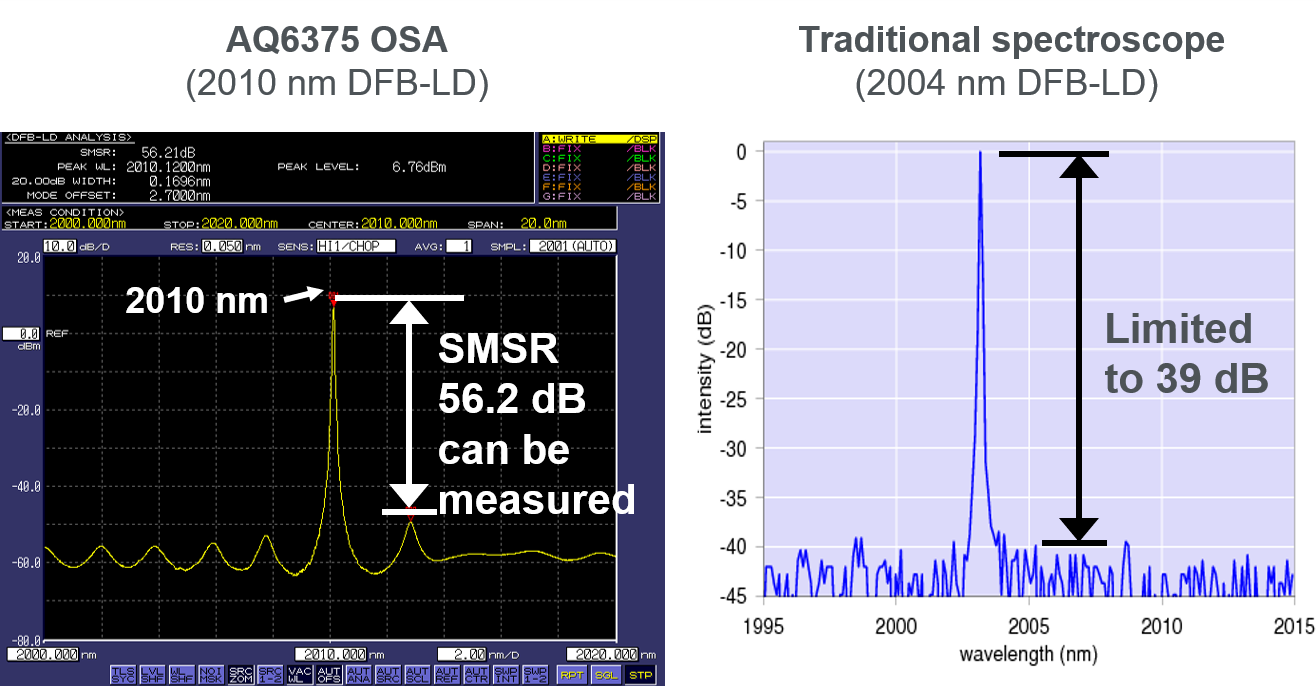Click the WL SHF wavelength shift icon

[182, 675]
